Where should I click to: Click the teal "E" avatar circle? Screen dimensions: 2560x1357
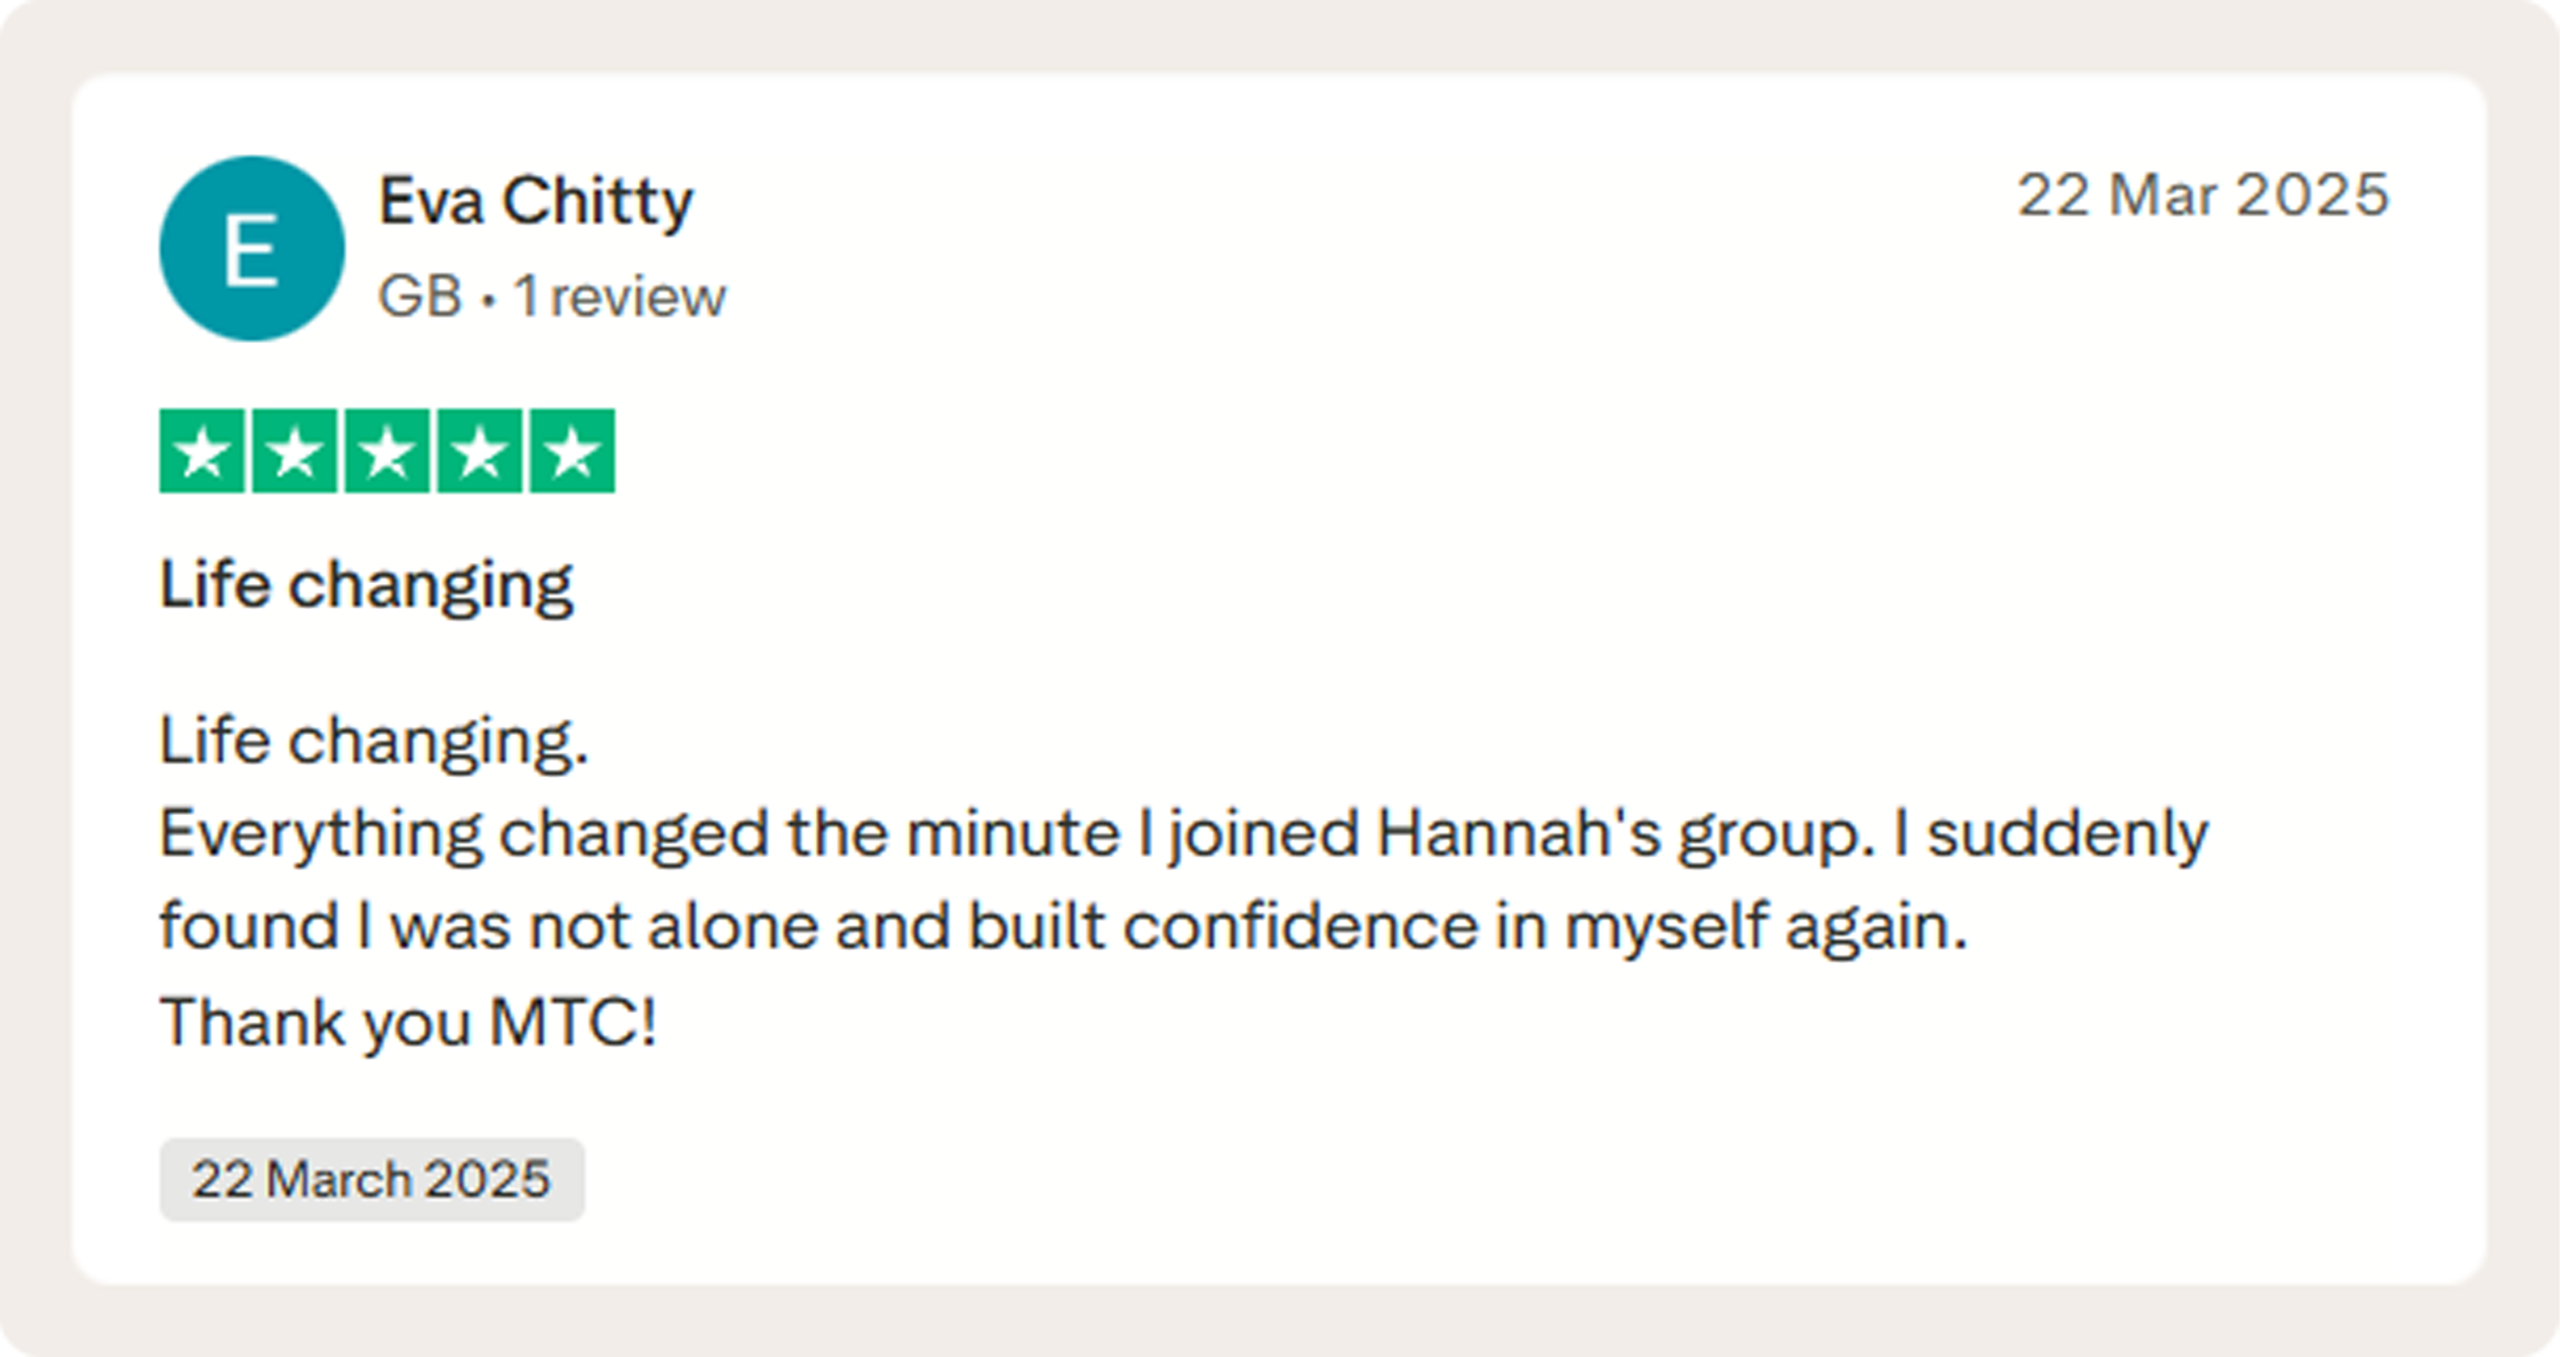click(252, 249)
